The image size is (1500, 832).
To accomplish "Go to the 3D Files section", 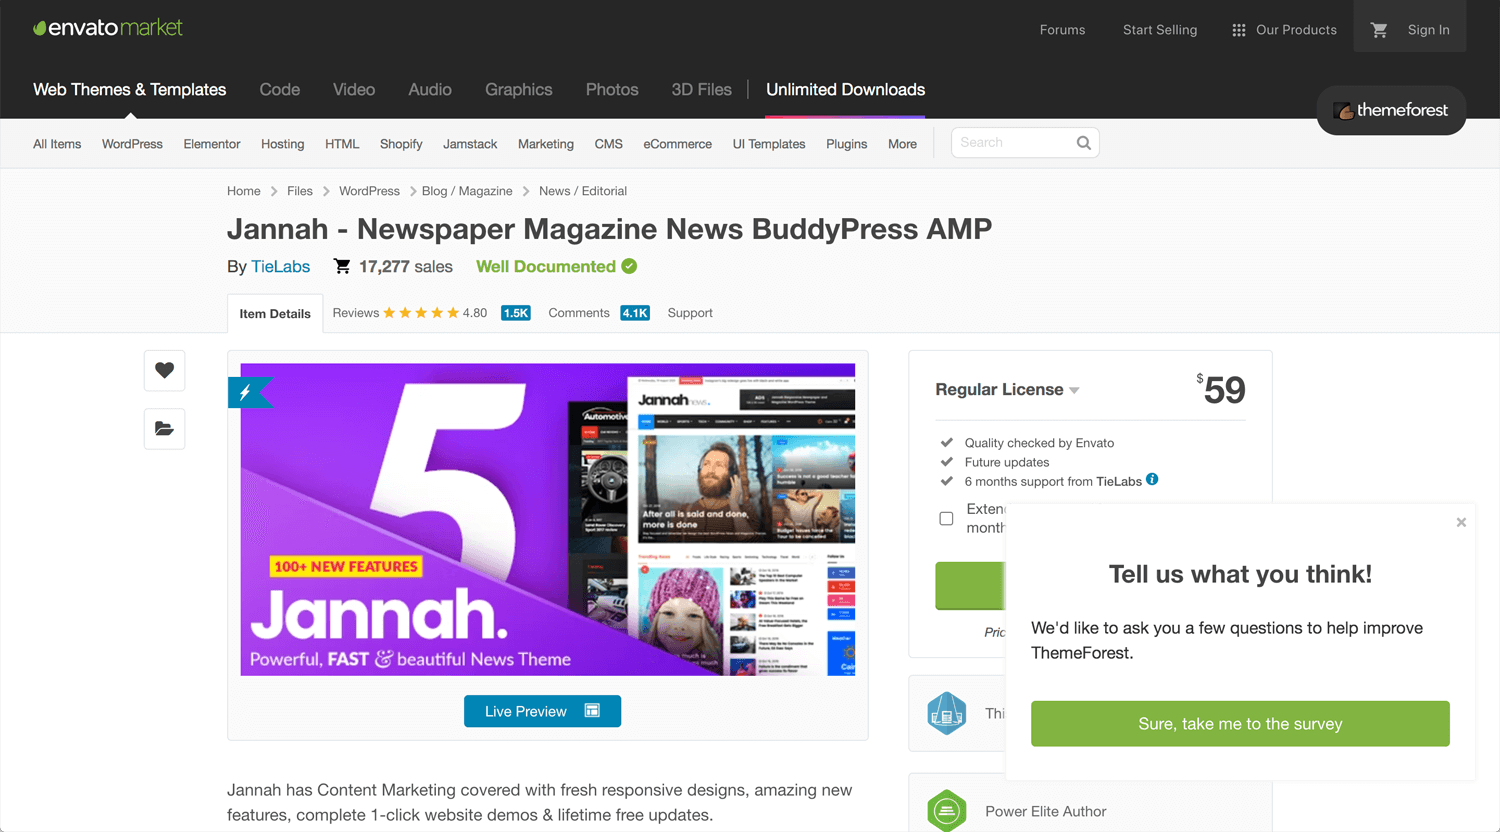I will (x=702, y=90).
